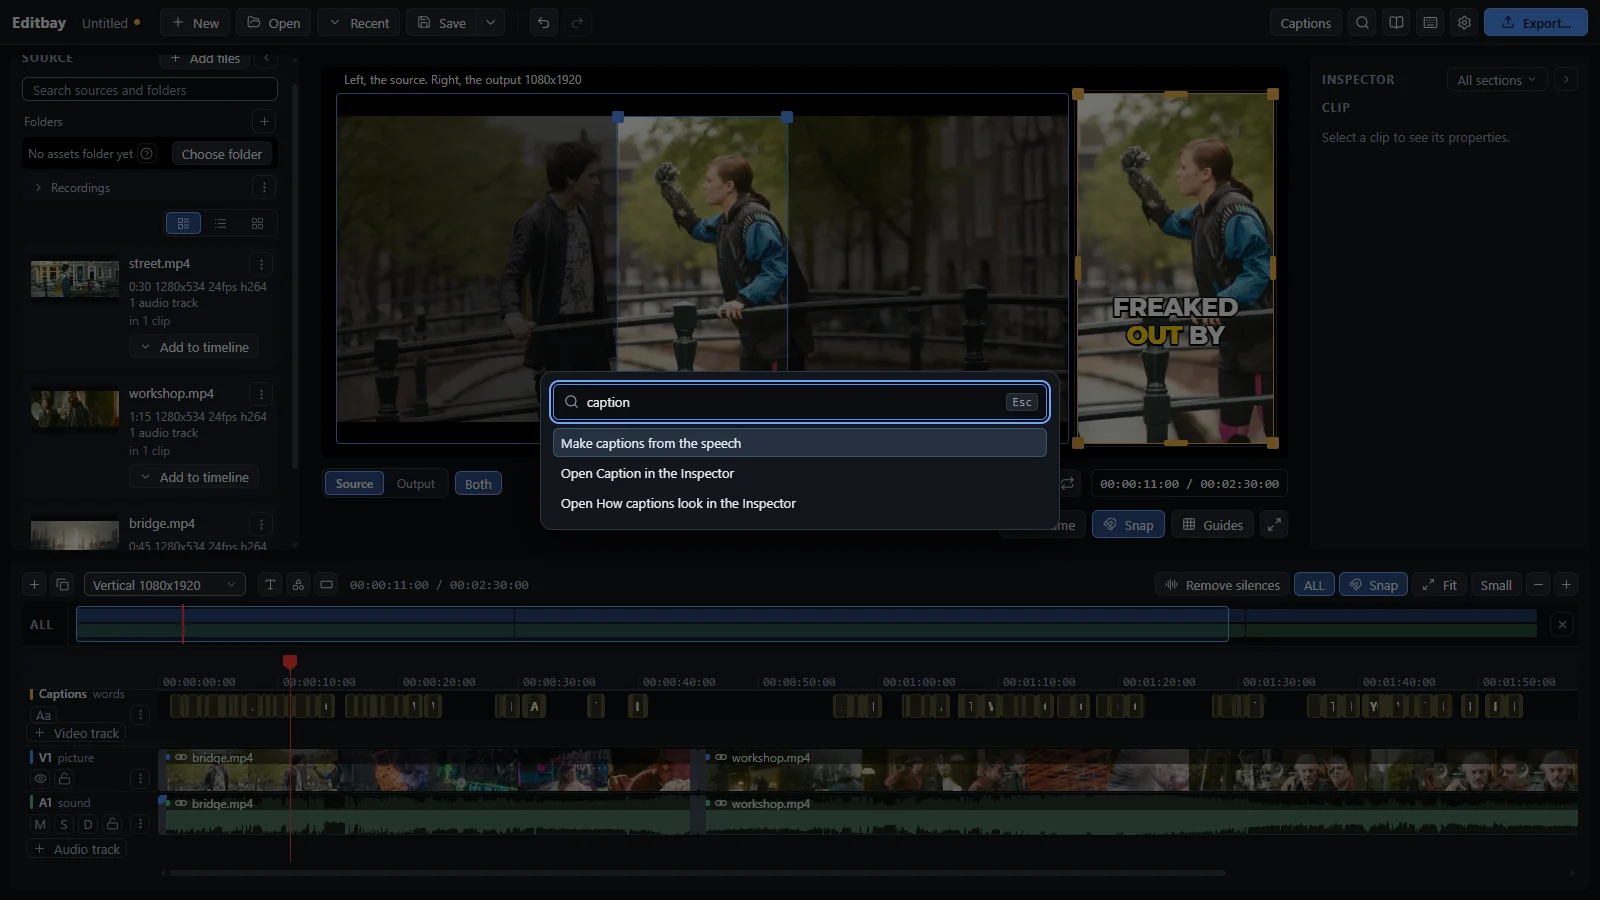Click the redo arrow icon
Image resolution: width=1600 pixels, height=900 pixels.
point(577,23)
